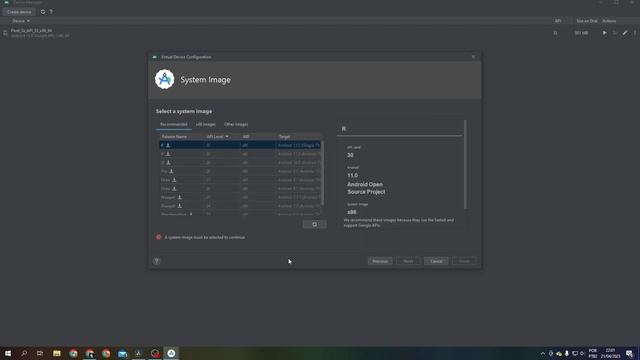
Task: Click the Finish button
Action: [x=464, y=261]
